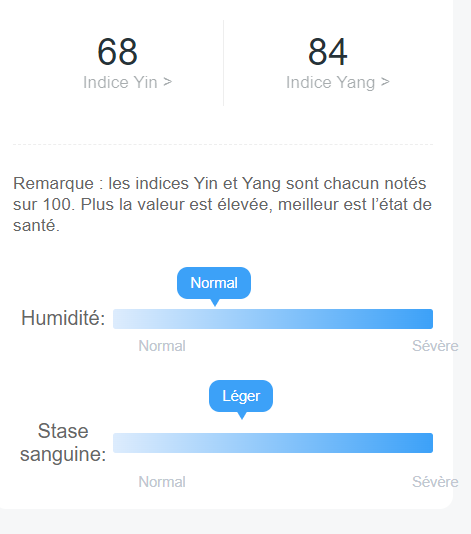
Task: Click the Sévère scale label under Humidité
Action: point(435,346)
